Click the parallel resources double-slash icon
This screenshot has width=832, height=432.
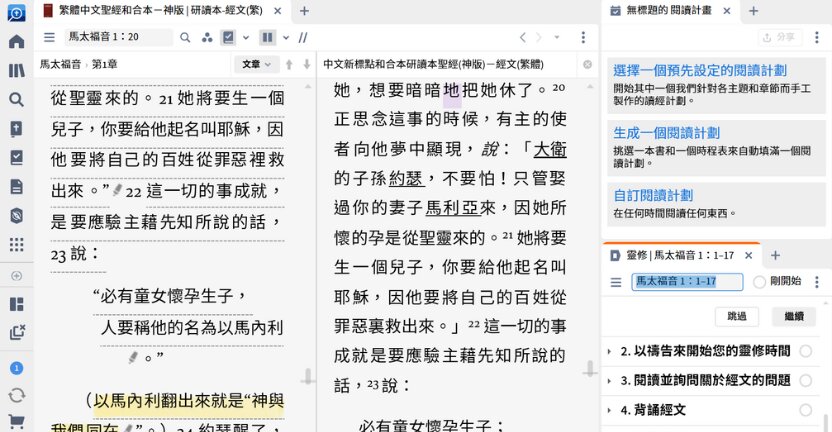point(303,37)
